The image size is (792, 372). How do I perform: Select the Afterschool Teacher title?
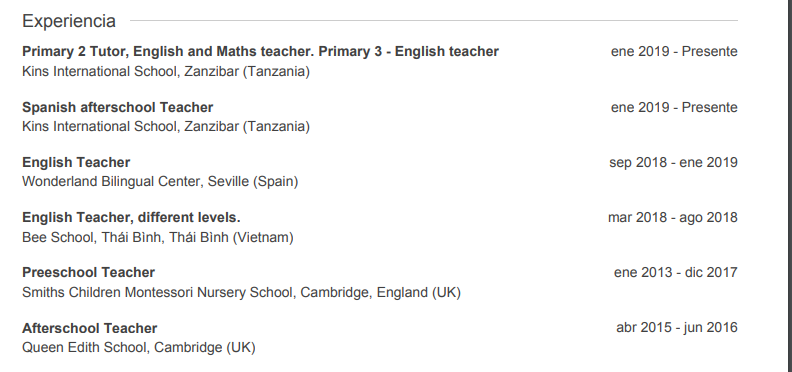89,329
